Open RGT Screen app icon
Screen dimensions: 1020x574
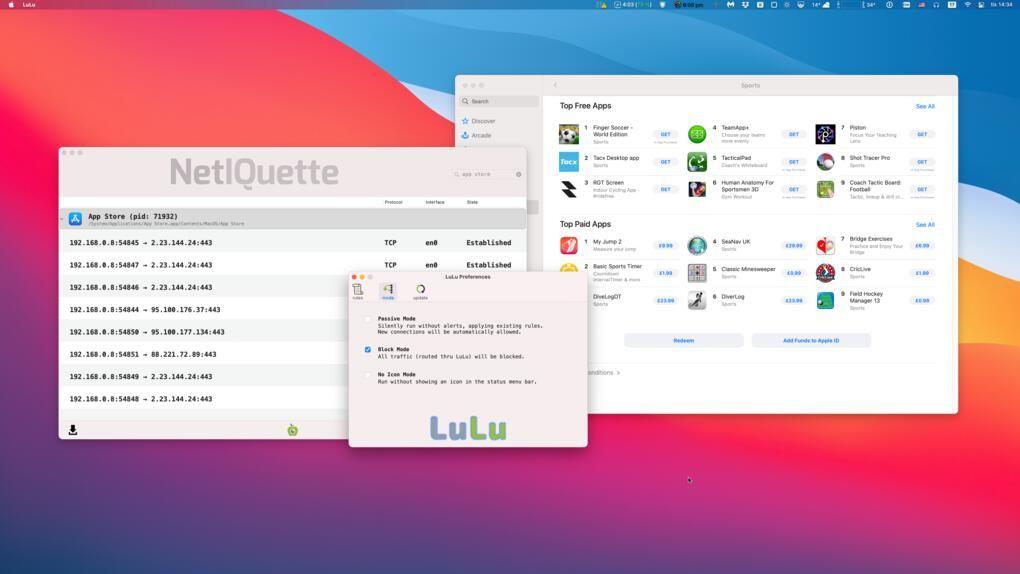point(569,189)
